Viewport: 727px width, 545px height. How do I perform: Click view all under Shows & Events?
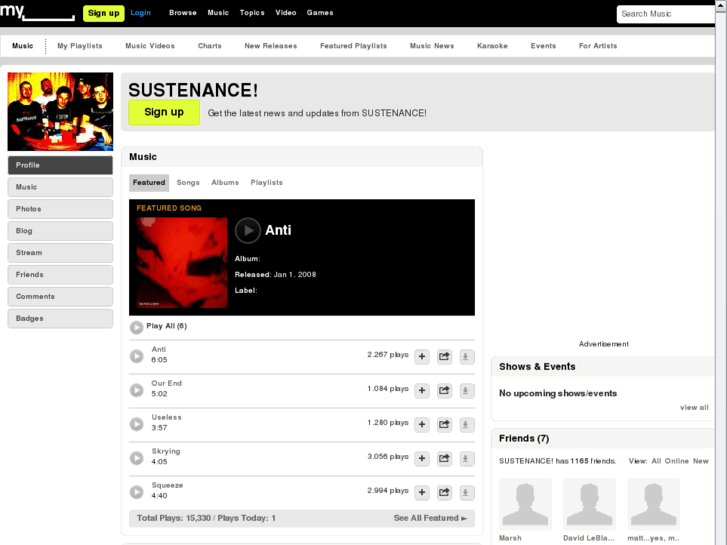694,408
